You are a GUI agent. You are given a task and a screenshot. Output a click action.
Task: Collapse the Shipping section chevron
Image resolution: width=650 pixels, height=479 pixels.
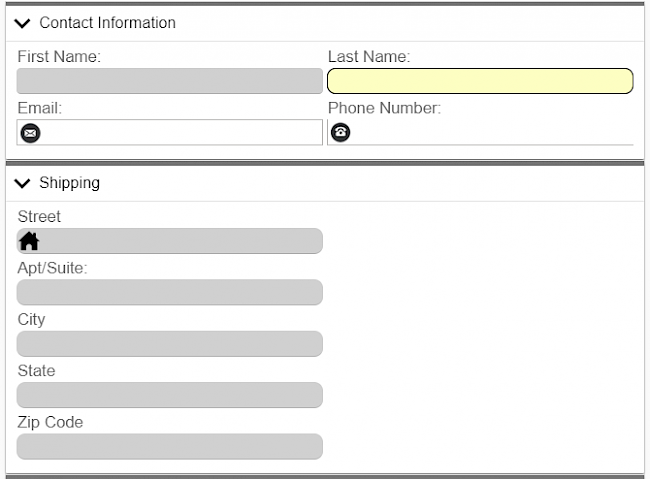23,183
